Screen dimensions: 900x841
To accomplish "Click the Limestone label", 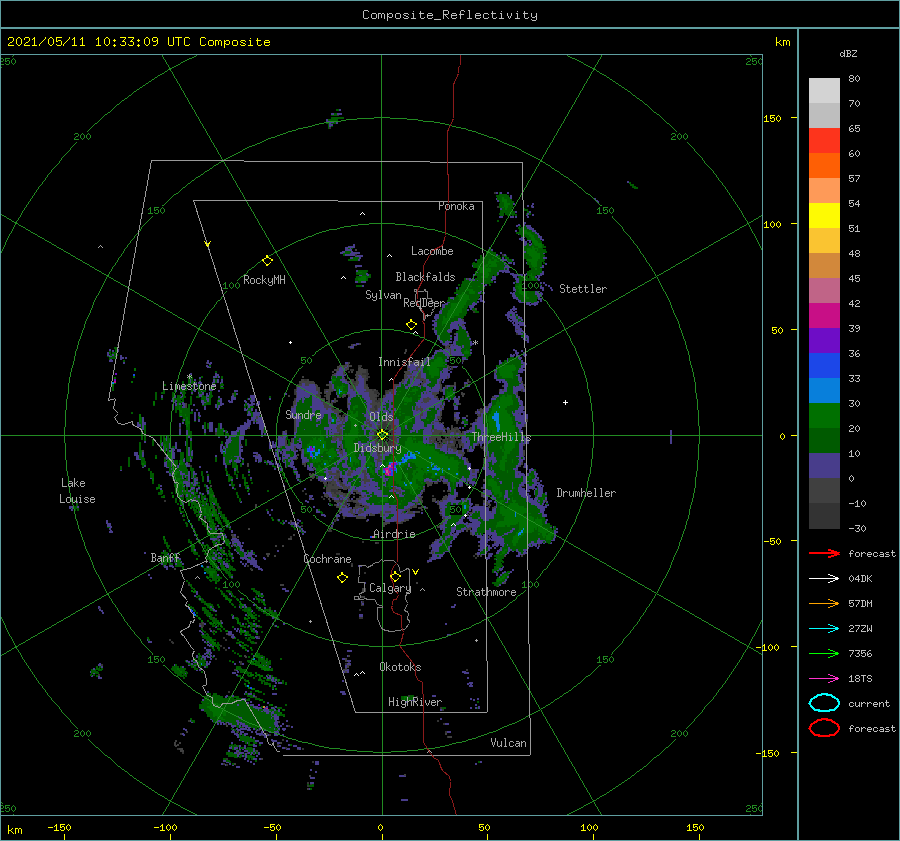I will [x=189, y=386].
